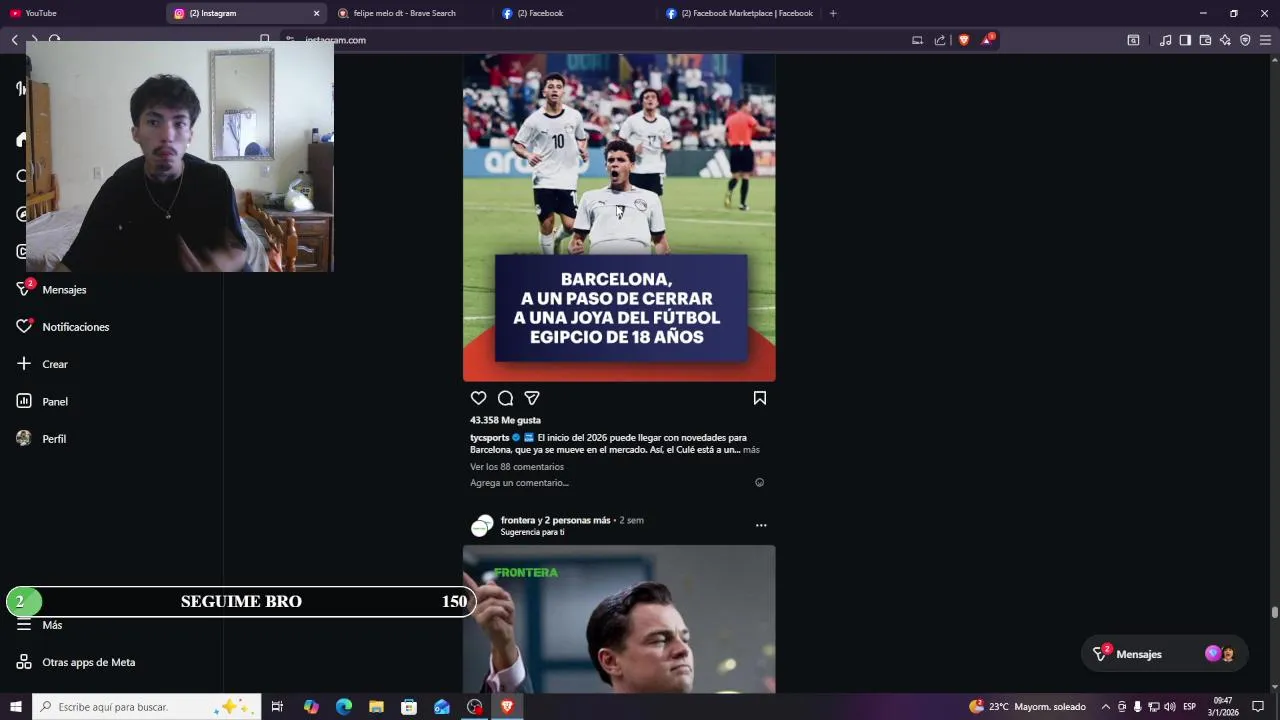Toggle the browser sidebar panel
Image resolution: width=1280 pixels, height=720 pixels.
tap(1185, 40)
